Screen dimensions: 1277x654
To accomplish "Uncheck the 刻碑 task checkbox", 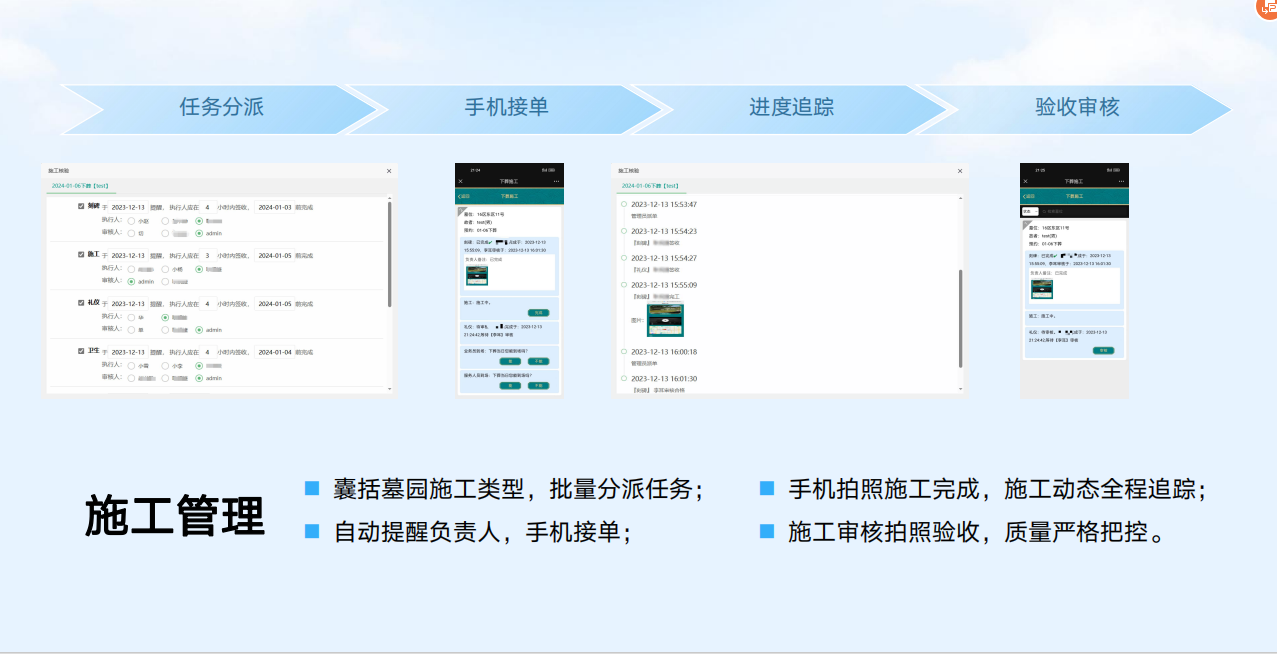I will tap(81, 206).
